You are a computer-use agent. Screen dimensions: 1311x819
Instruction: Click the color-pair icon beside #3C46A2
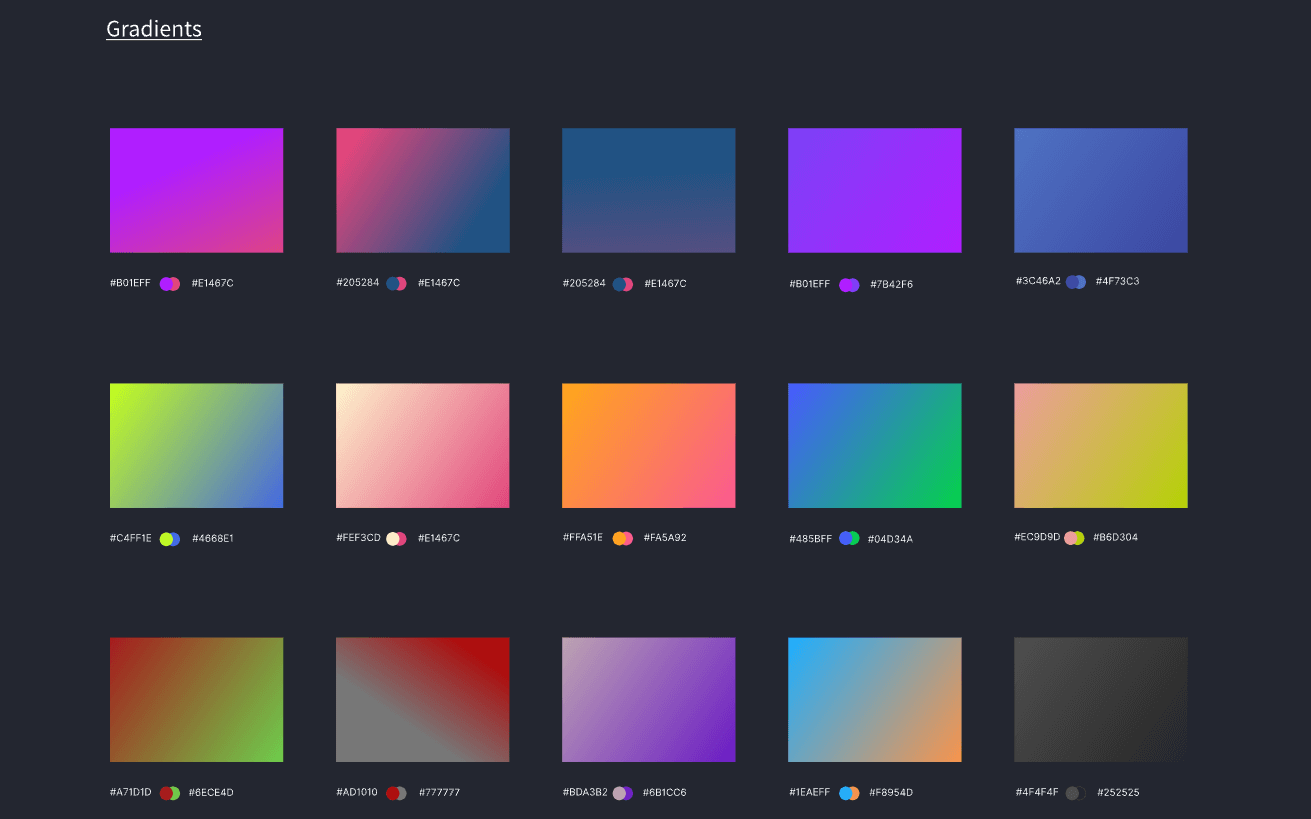pos(1076,282)
